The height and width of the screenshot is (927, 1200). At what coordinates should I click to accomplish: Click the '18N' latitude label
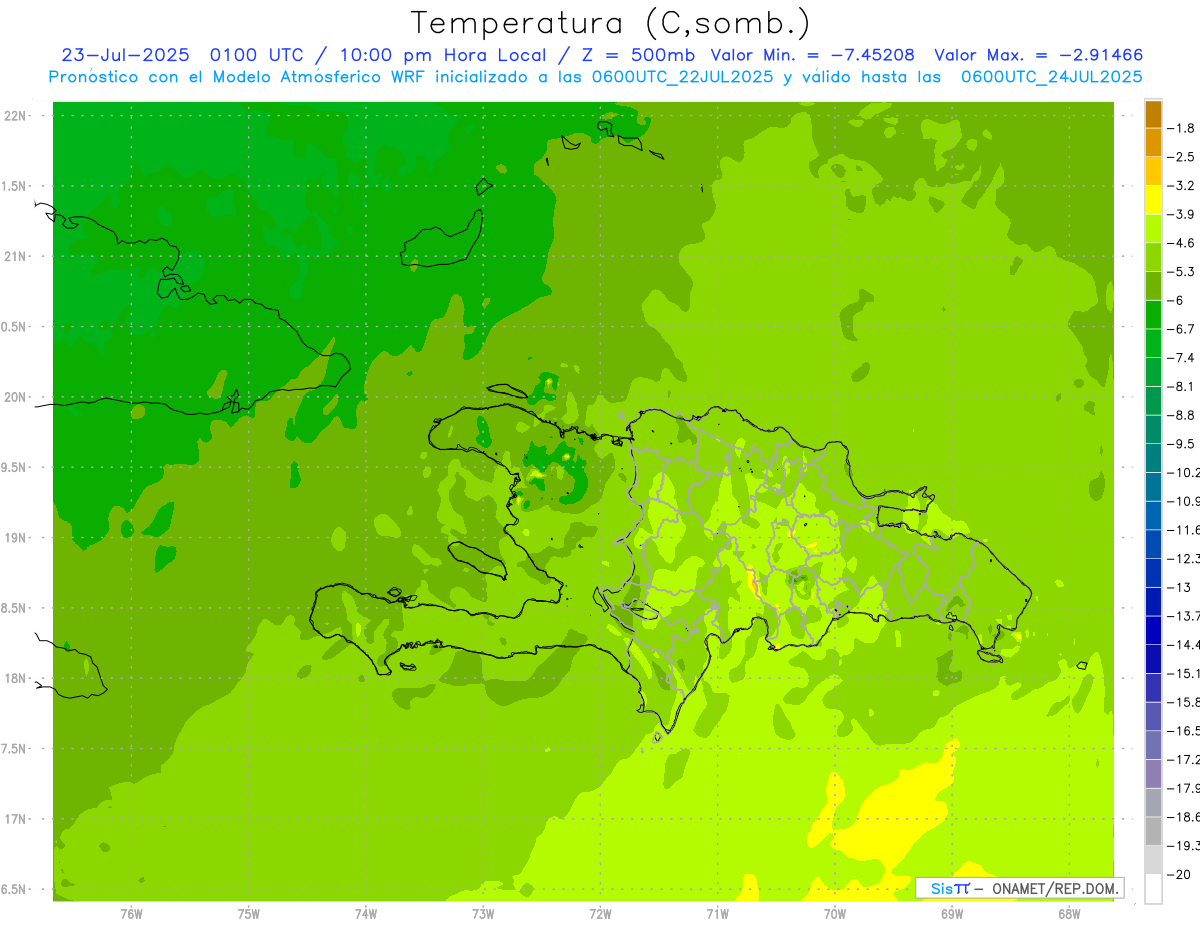coord(15,678)
